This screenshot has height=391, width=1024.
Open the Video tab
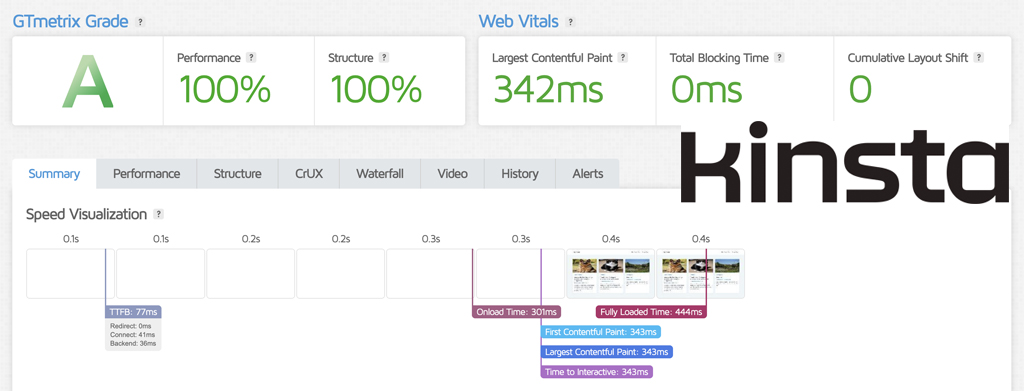(453, 174)
